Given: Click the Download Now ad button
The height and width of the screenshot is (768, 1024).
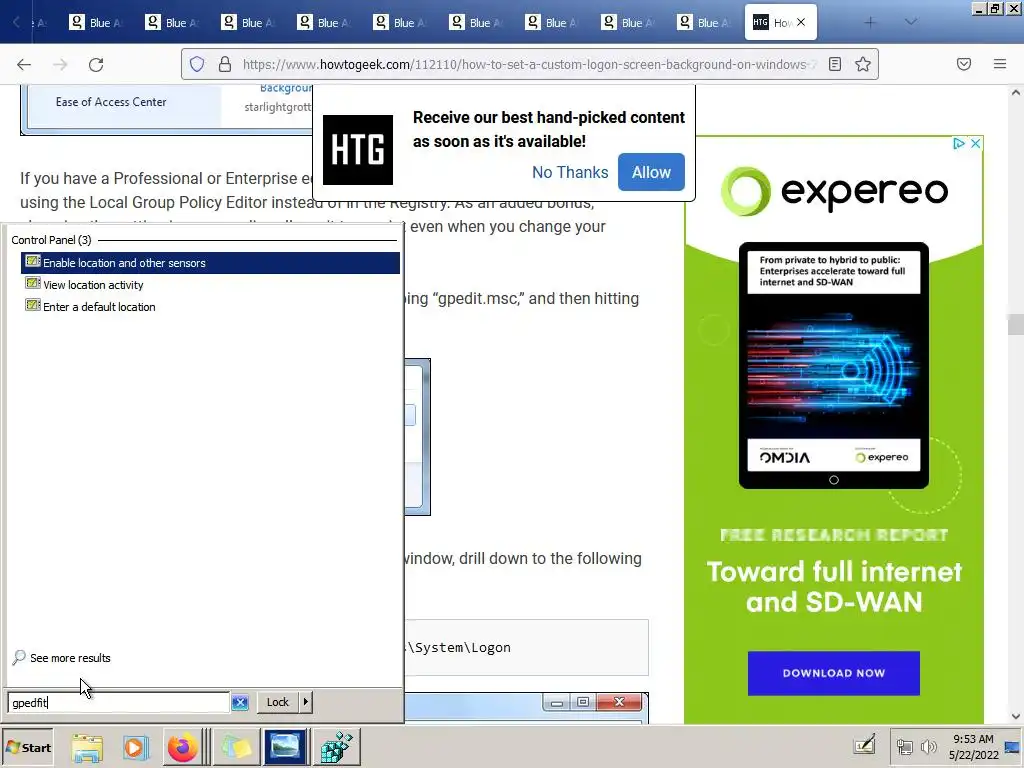Looking at the screenshot, I should (x=833, y=673).
